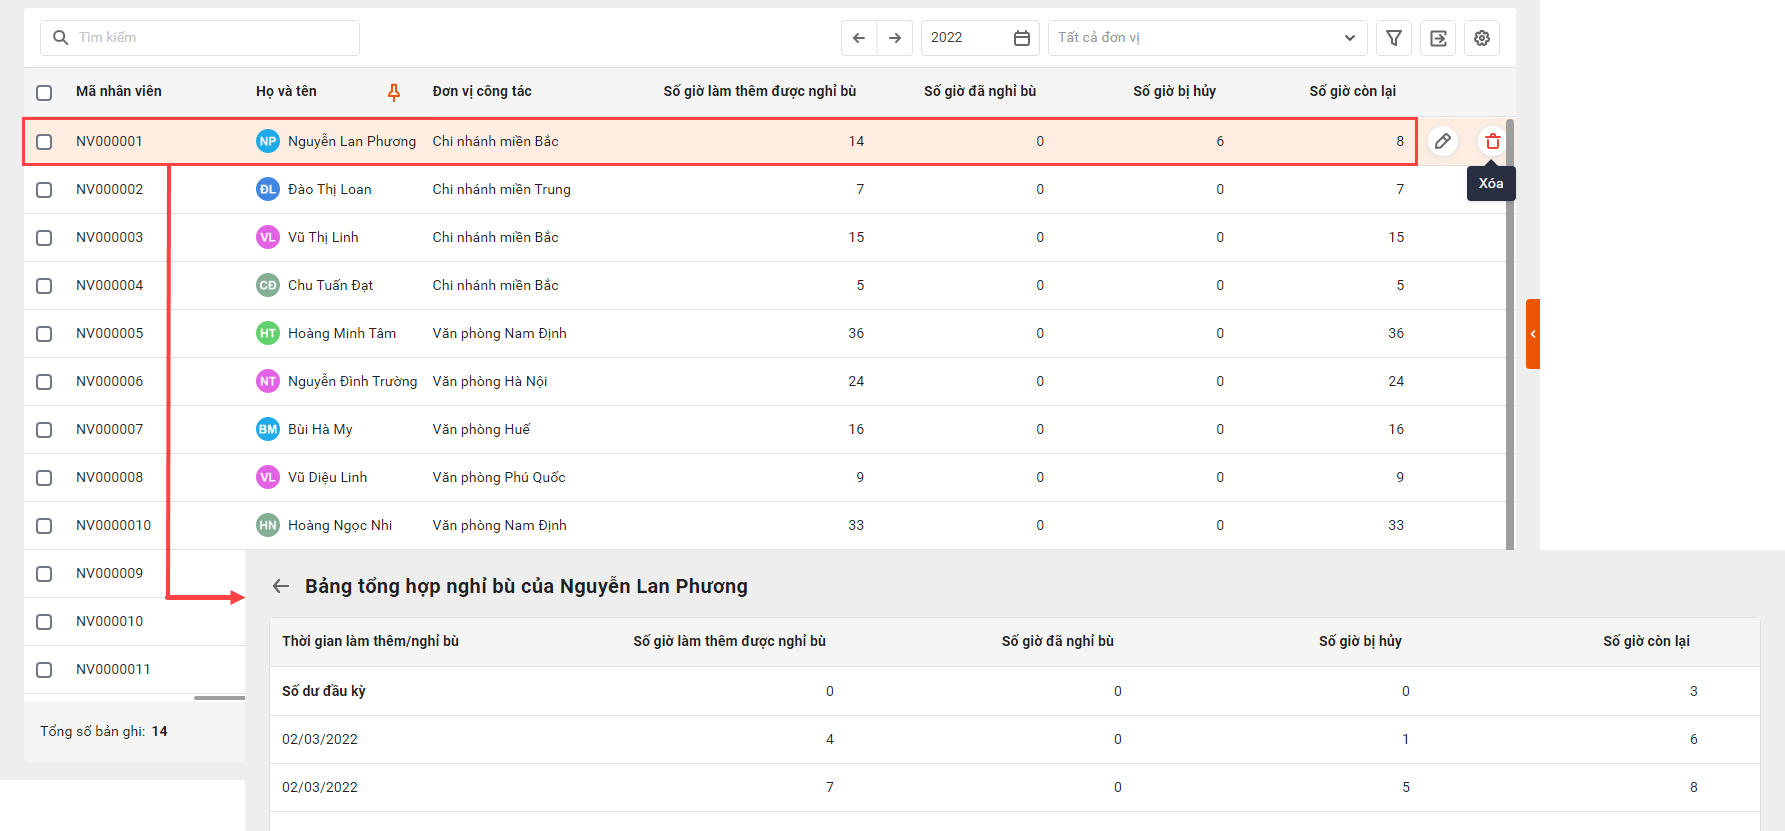Open table settings gear icon
Screen dimensions: 1785x831
1482,38
